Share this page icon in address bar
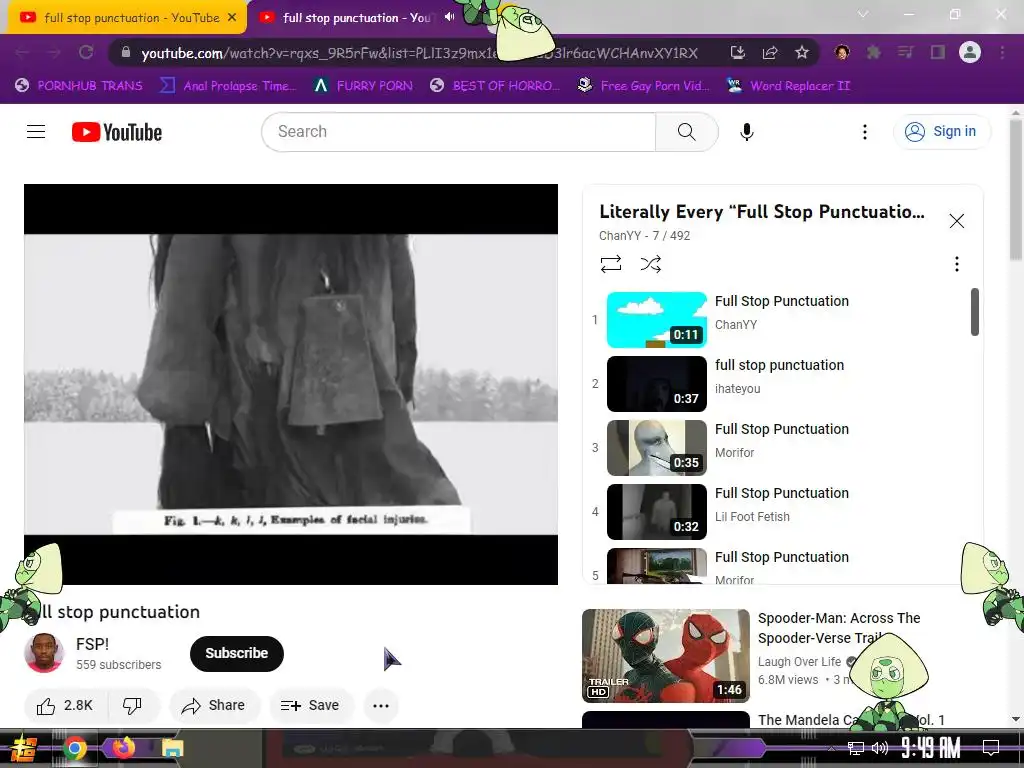This screenshot has width=1024, height=768. (x=770, y=52)
